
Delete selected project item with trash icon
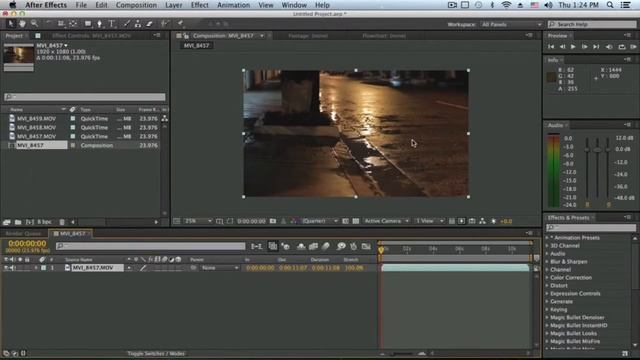pos(62,222)
